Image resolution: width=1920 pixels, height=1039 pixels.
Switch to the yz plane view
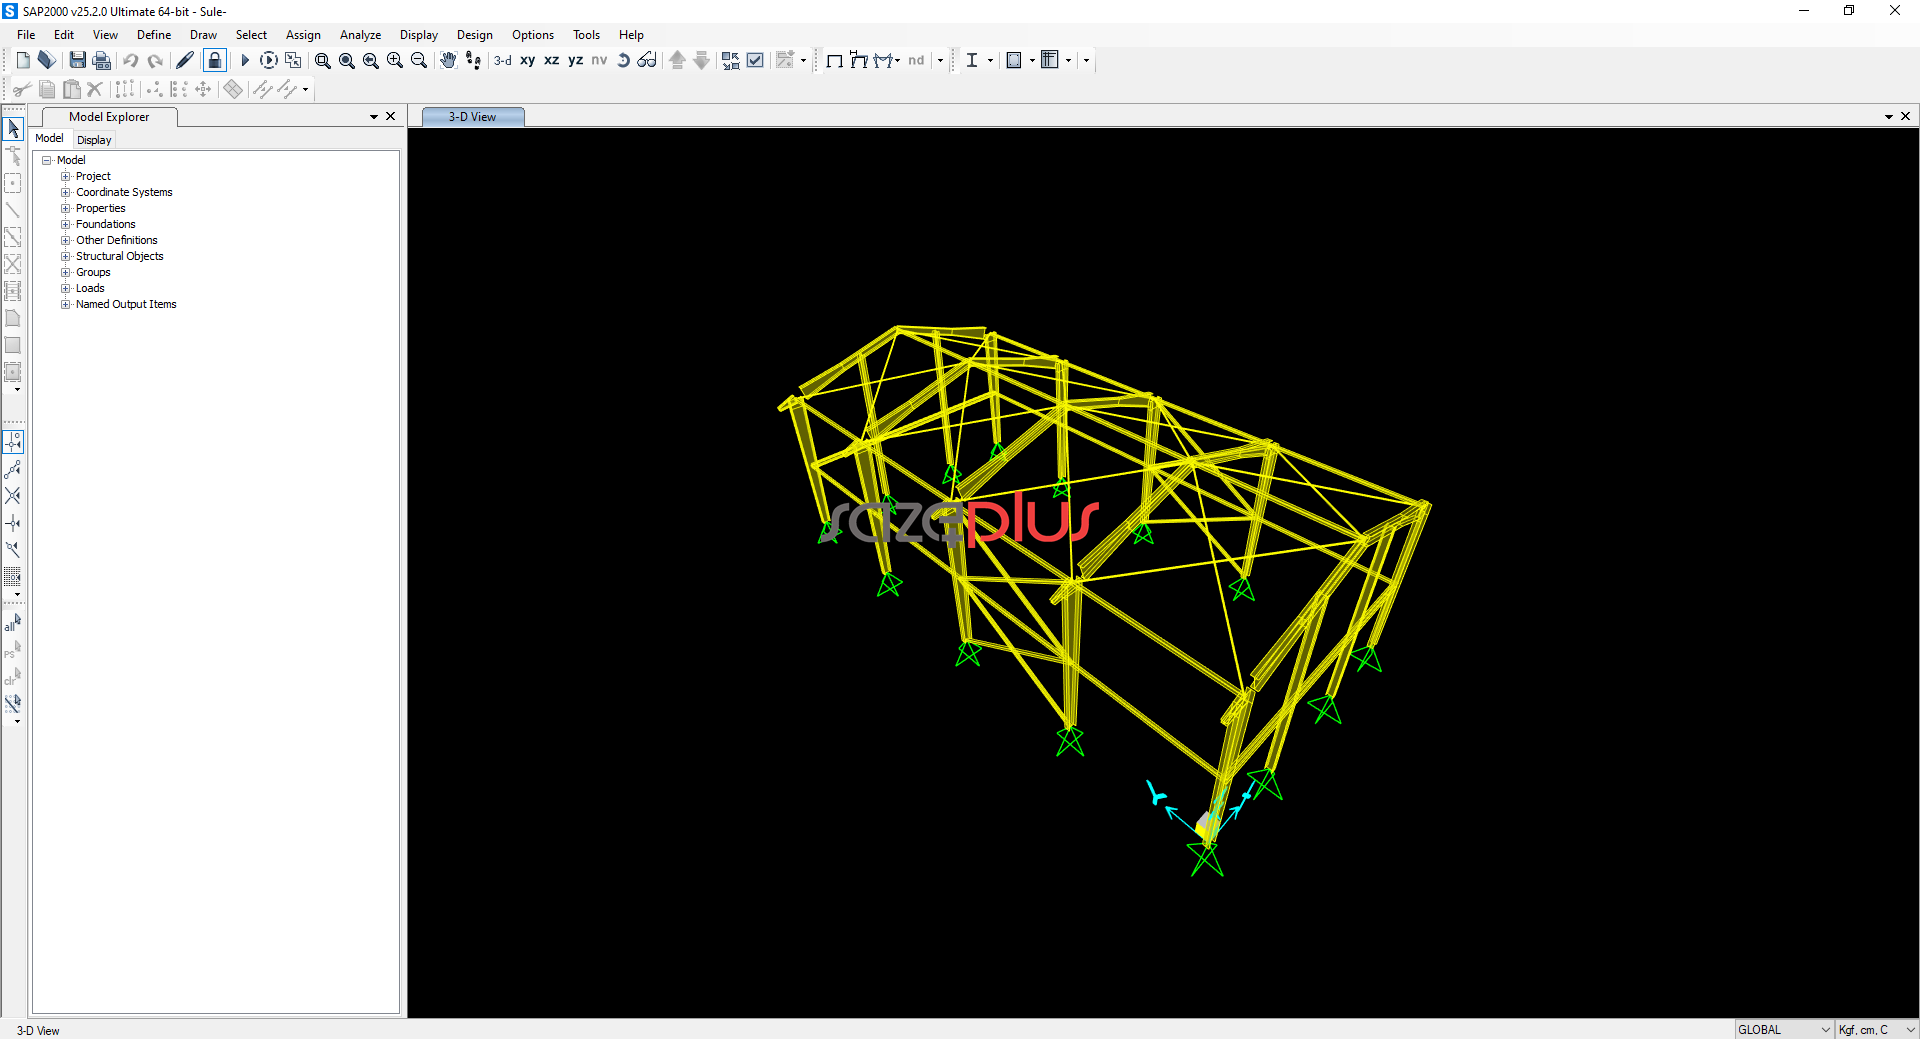pyautogui.click(x=576, y=60)
